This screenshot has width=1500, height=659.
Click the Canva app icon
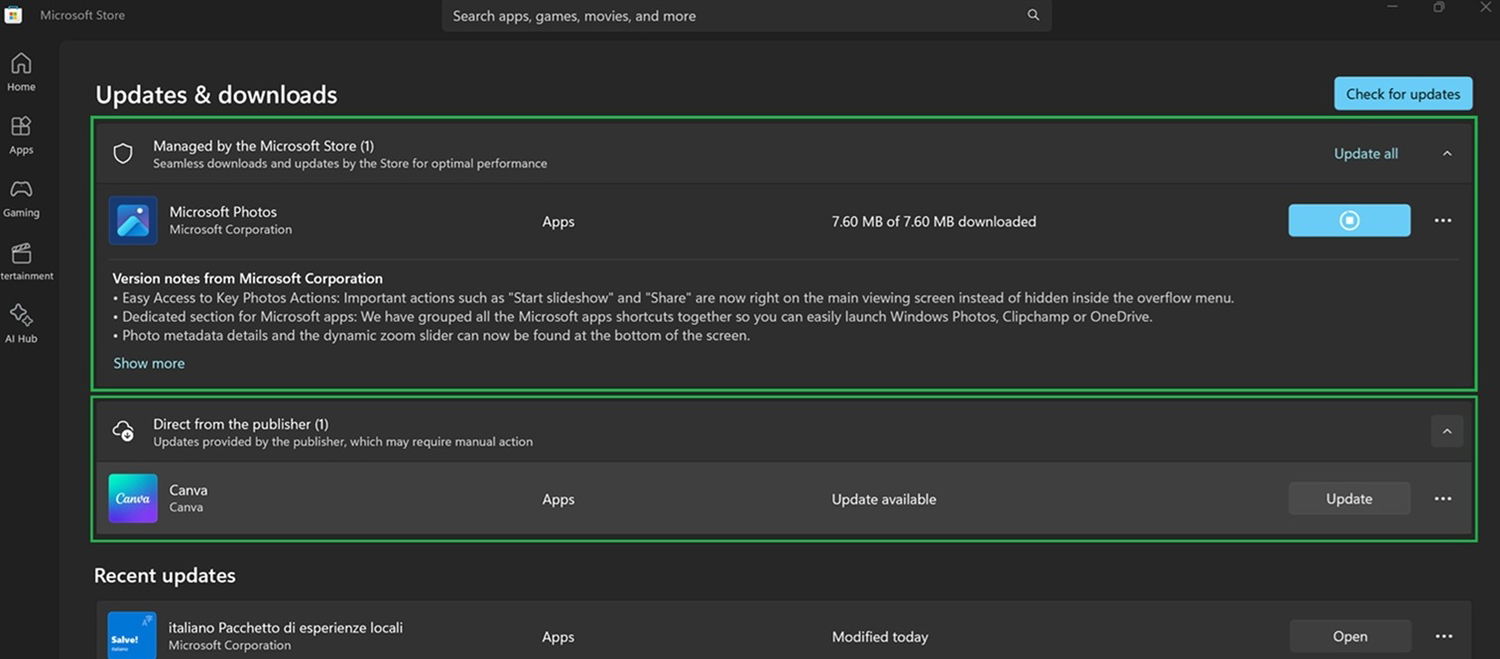click(x=132, y=498)
